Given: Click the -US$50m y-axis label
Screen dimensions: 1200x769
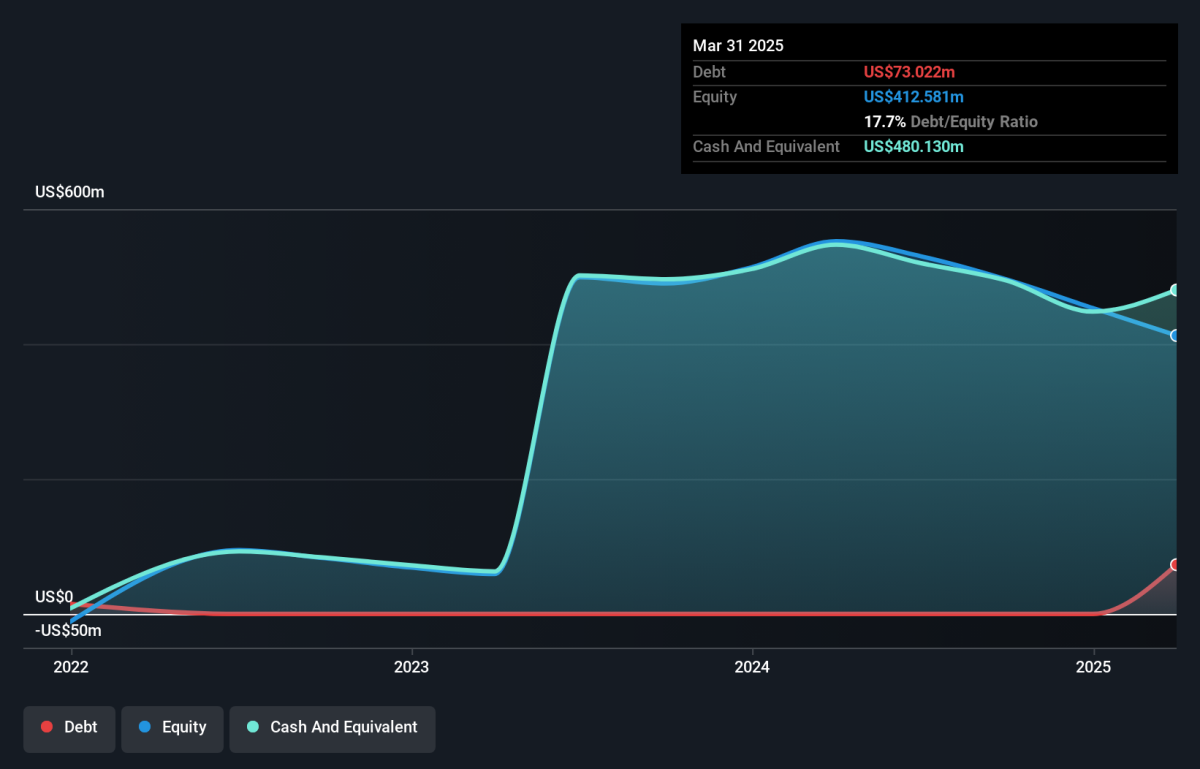Looking at the screenshot, I should click(68, 631).
